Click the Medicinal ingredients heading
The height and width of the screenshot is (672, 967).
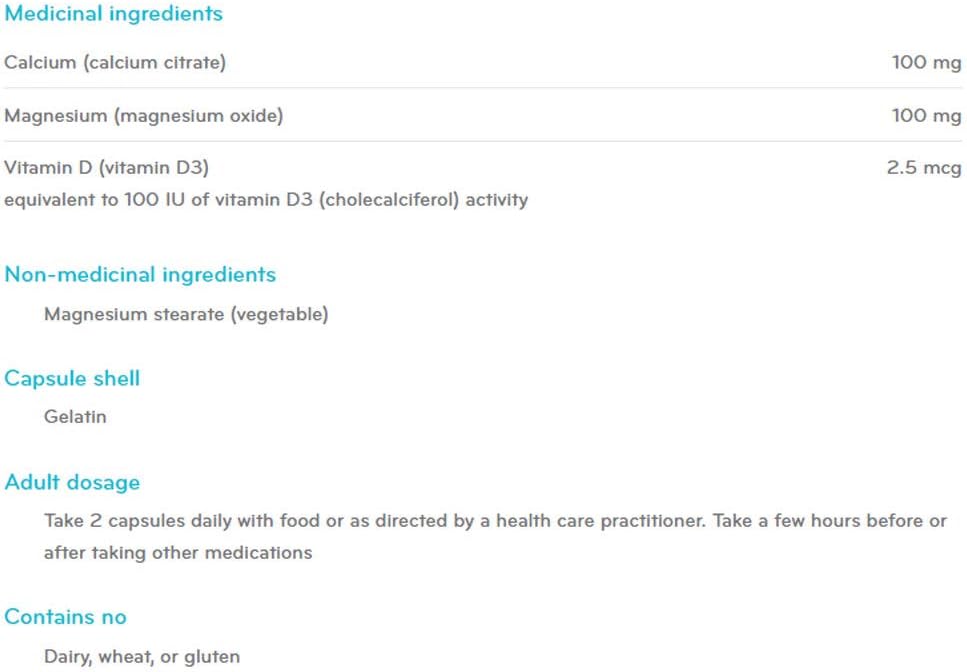tap(113, 14)
